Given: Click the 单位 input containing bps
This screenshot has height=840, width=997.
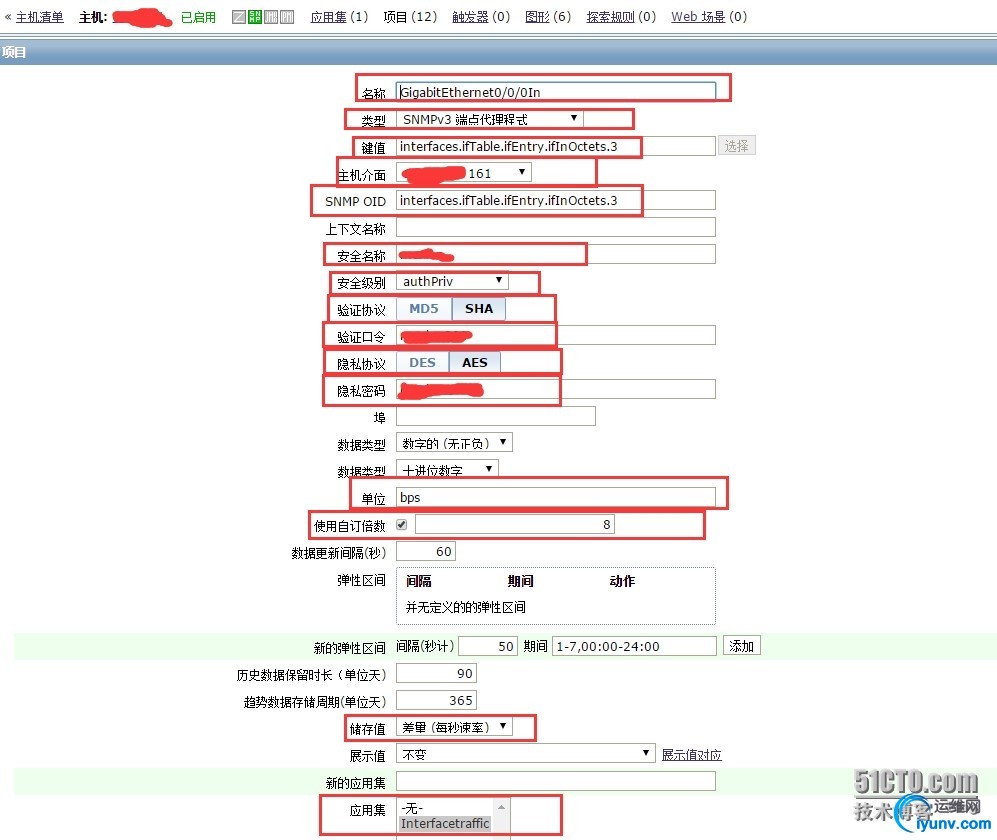Looking at the screenshot, I should [x=556, y=497].
